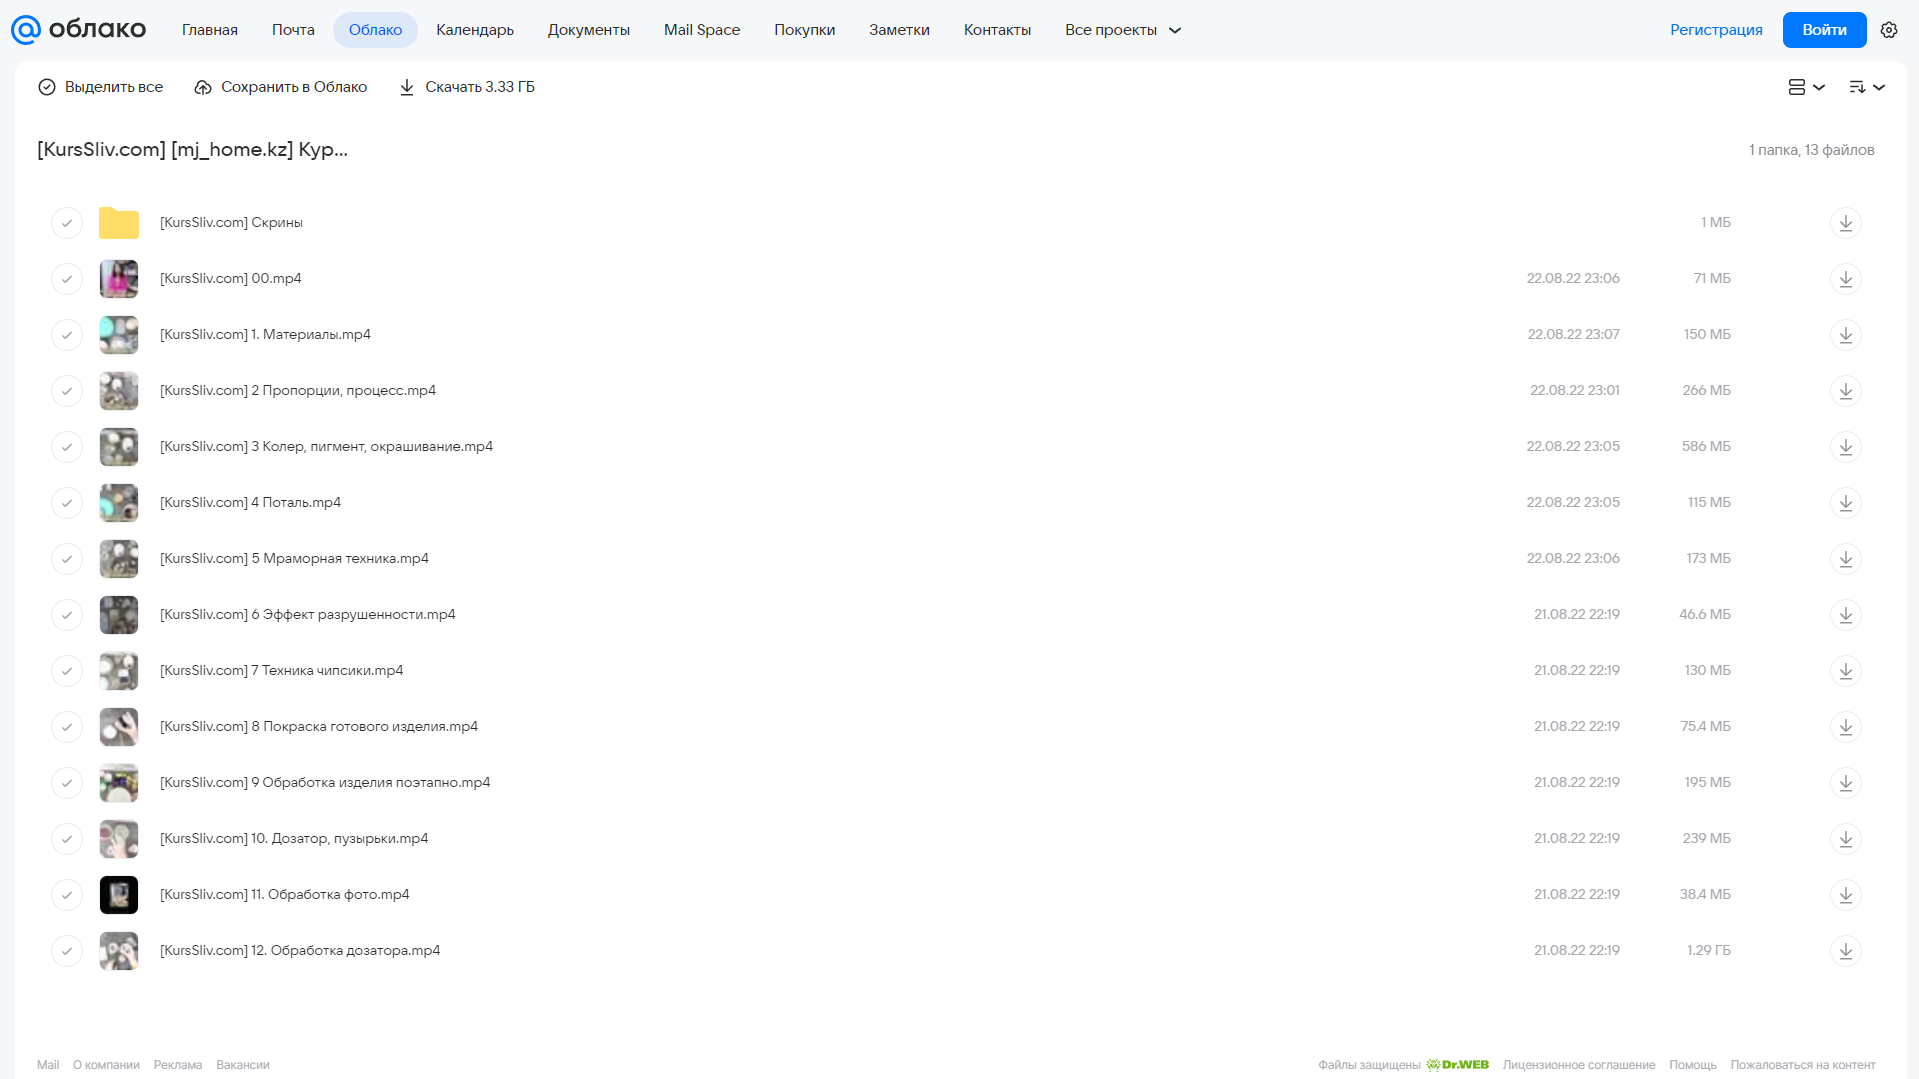This screenshot has width=1919, height=1079.
Task: Open the Календарь menu item
Action: (x=475, y=30)
